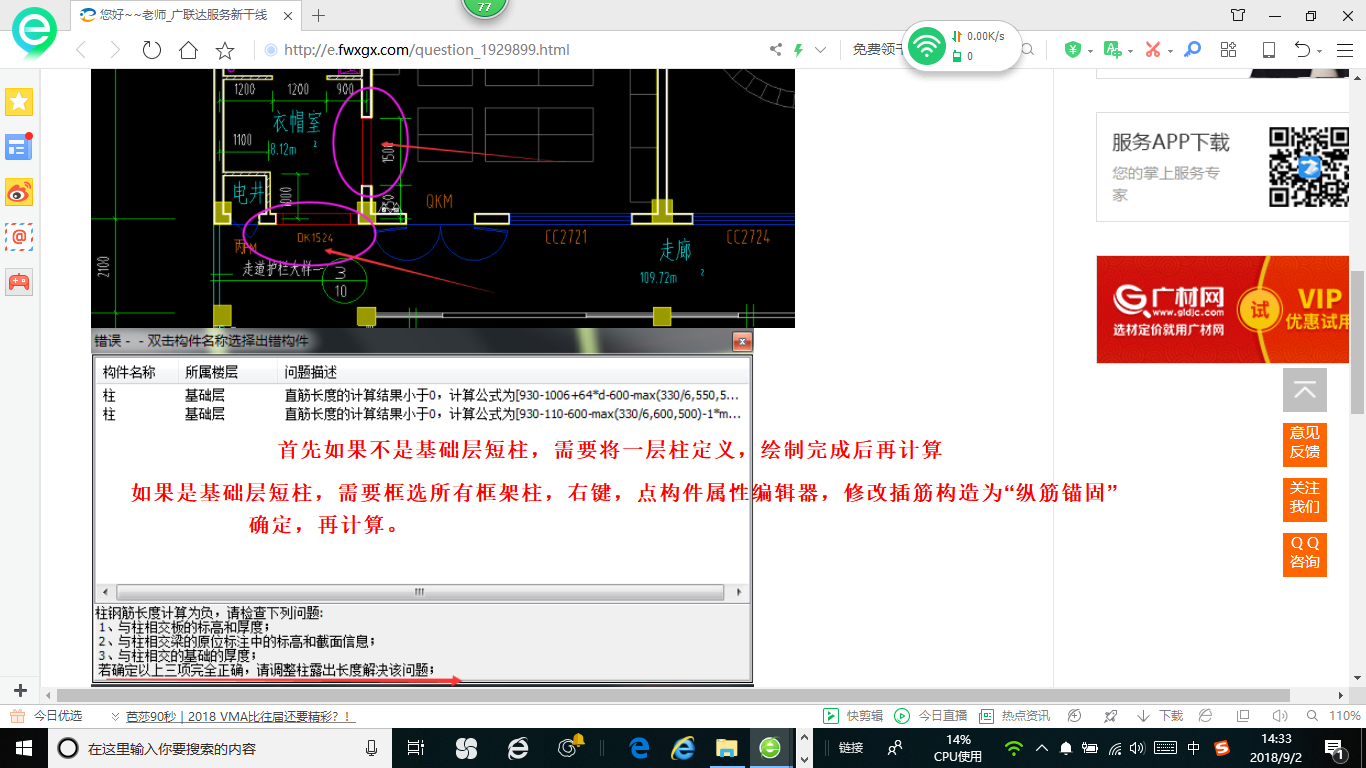
Task: Reload the page with the refresh icon
Action: pyautogui.click(x=152, y=50)
